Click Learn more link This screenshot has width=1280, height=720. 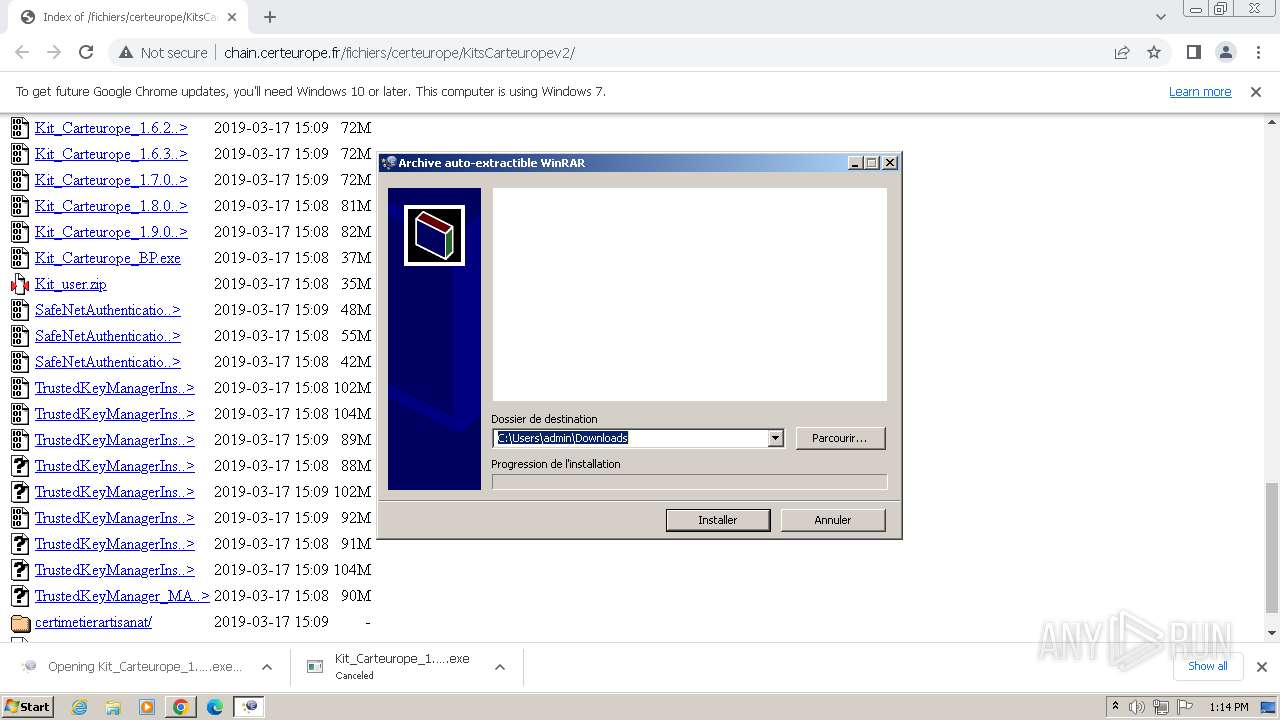1200,92
